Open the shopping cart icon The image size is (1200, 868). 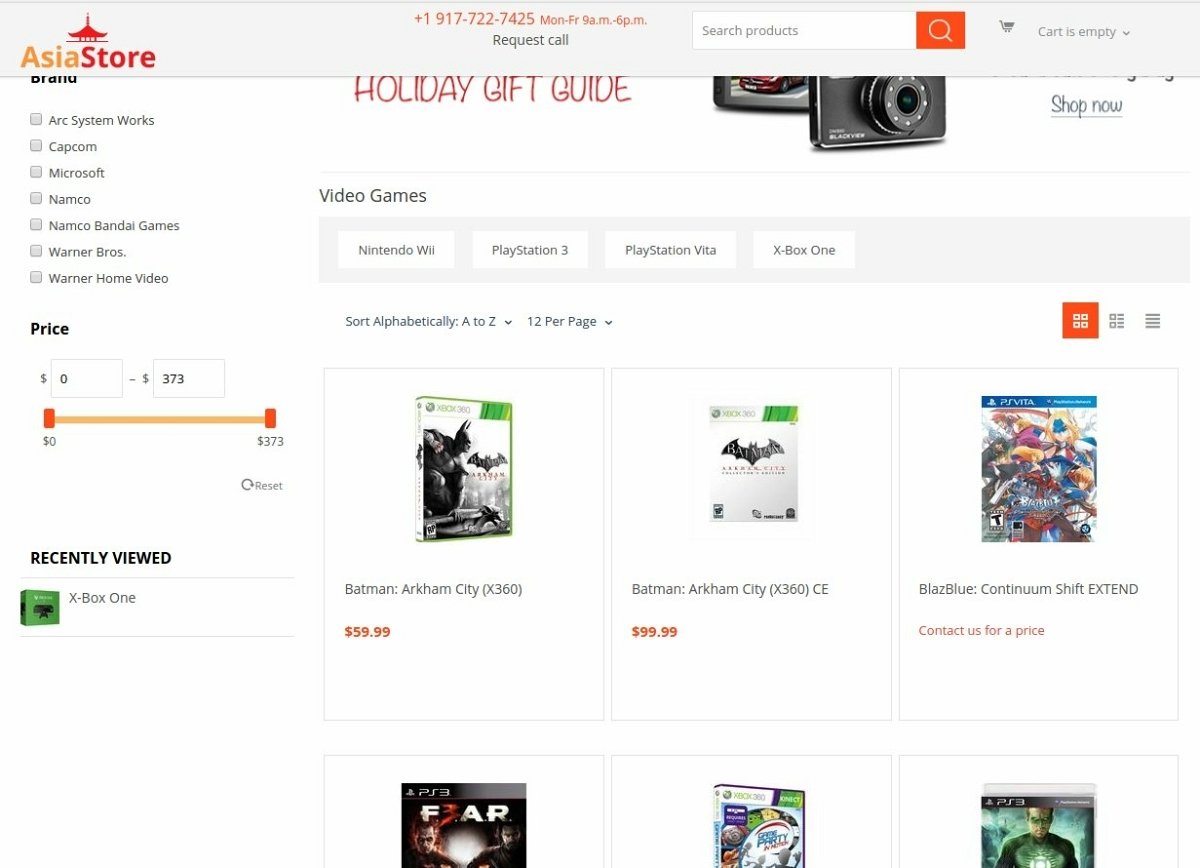1006,27
